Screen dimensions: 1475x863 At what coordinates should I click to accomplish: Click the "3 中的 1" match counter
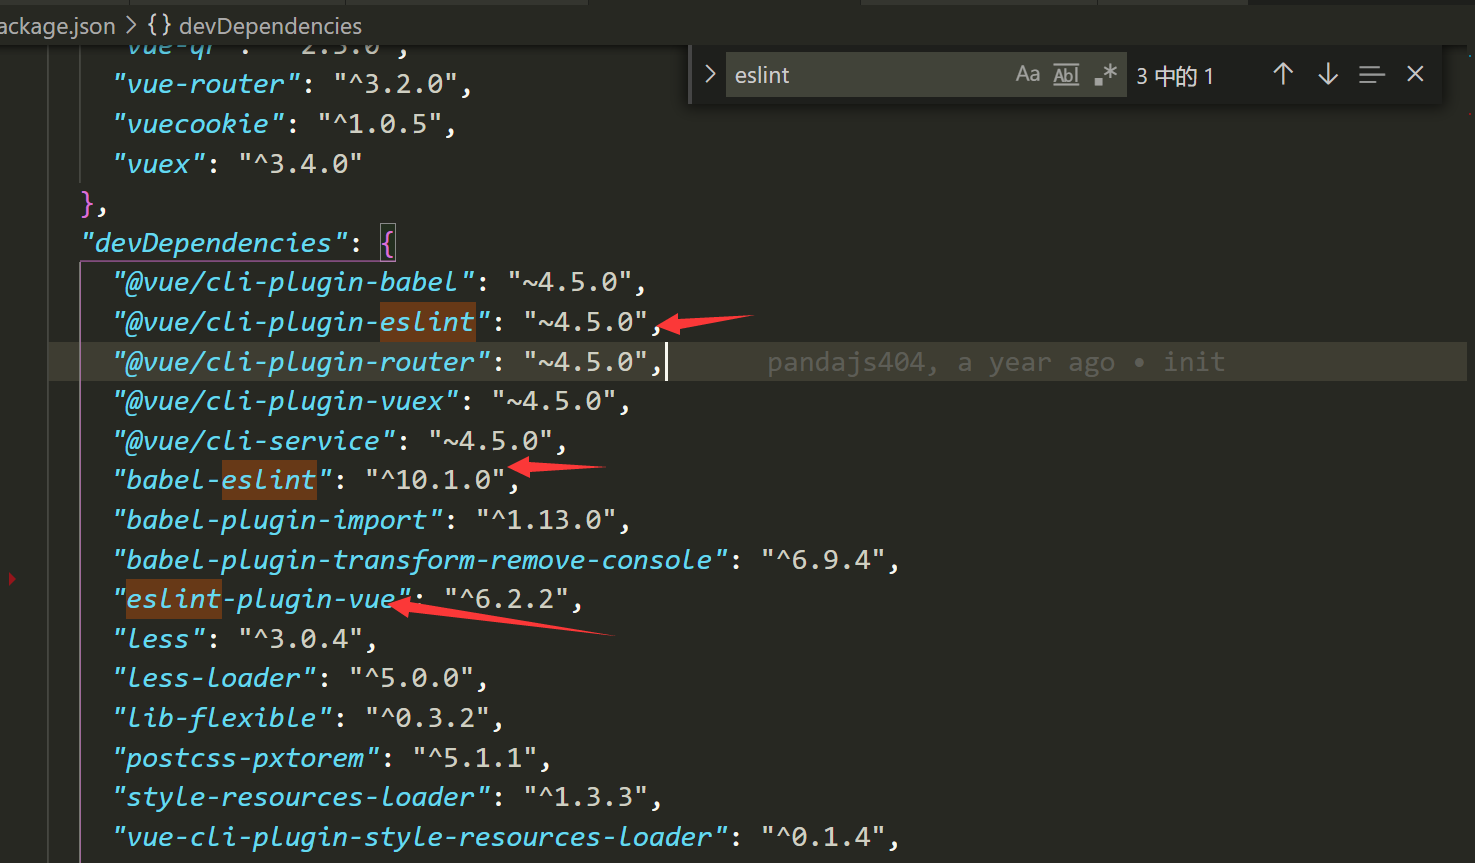(x=1175, y=76)
